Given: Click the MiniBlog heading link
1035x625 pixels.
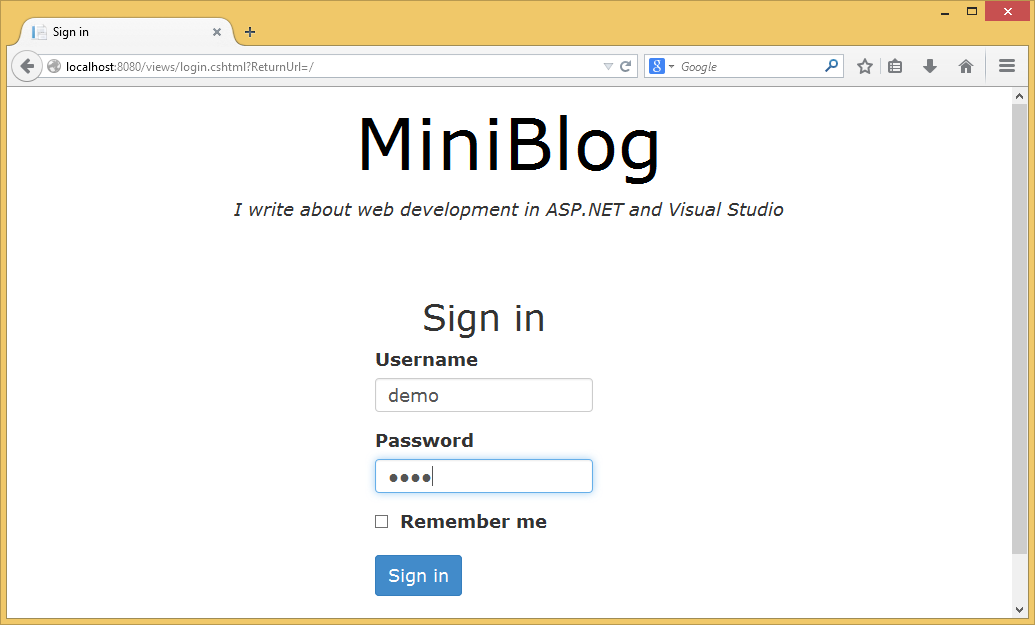Looking at the screenshot, I should (x=508, y=145).
